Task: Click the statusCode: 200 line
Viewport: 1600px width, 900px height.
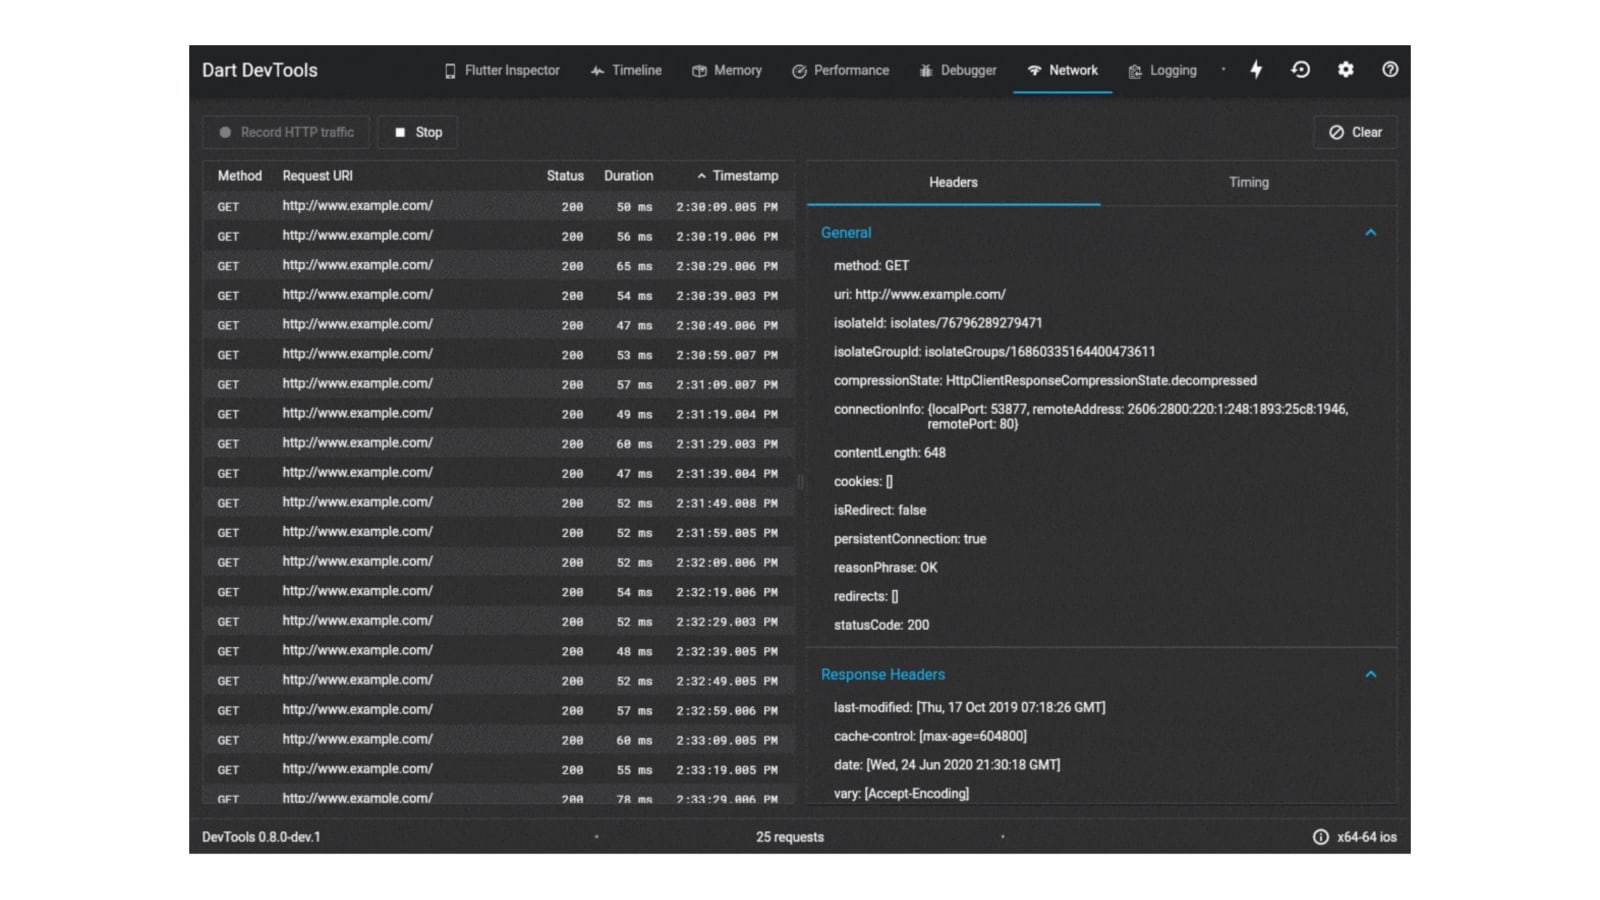Action: tap(881, 625)
